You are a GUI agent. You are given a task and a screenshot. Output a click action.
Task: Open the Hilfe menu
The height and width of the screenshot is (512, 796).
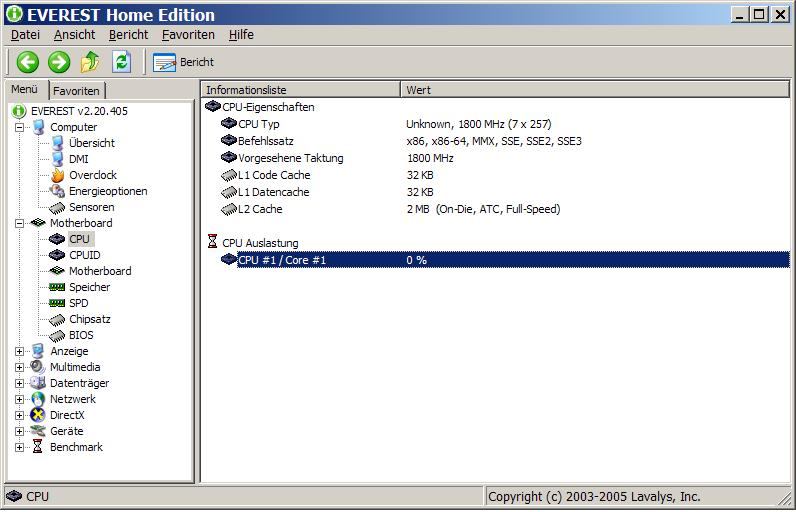[x=241, y=35]
